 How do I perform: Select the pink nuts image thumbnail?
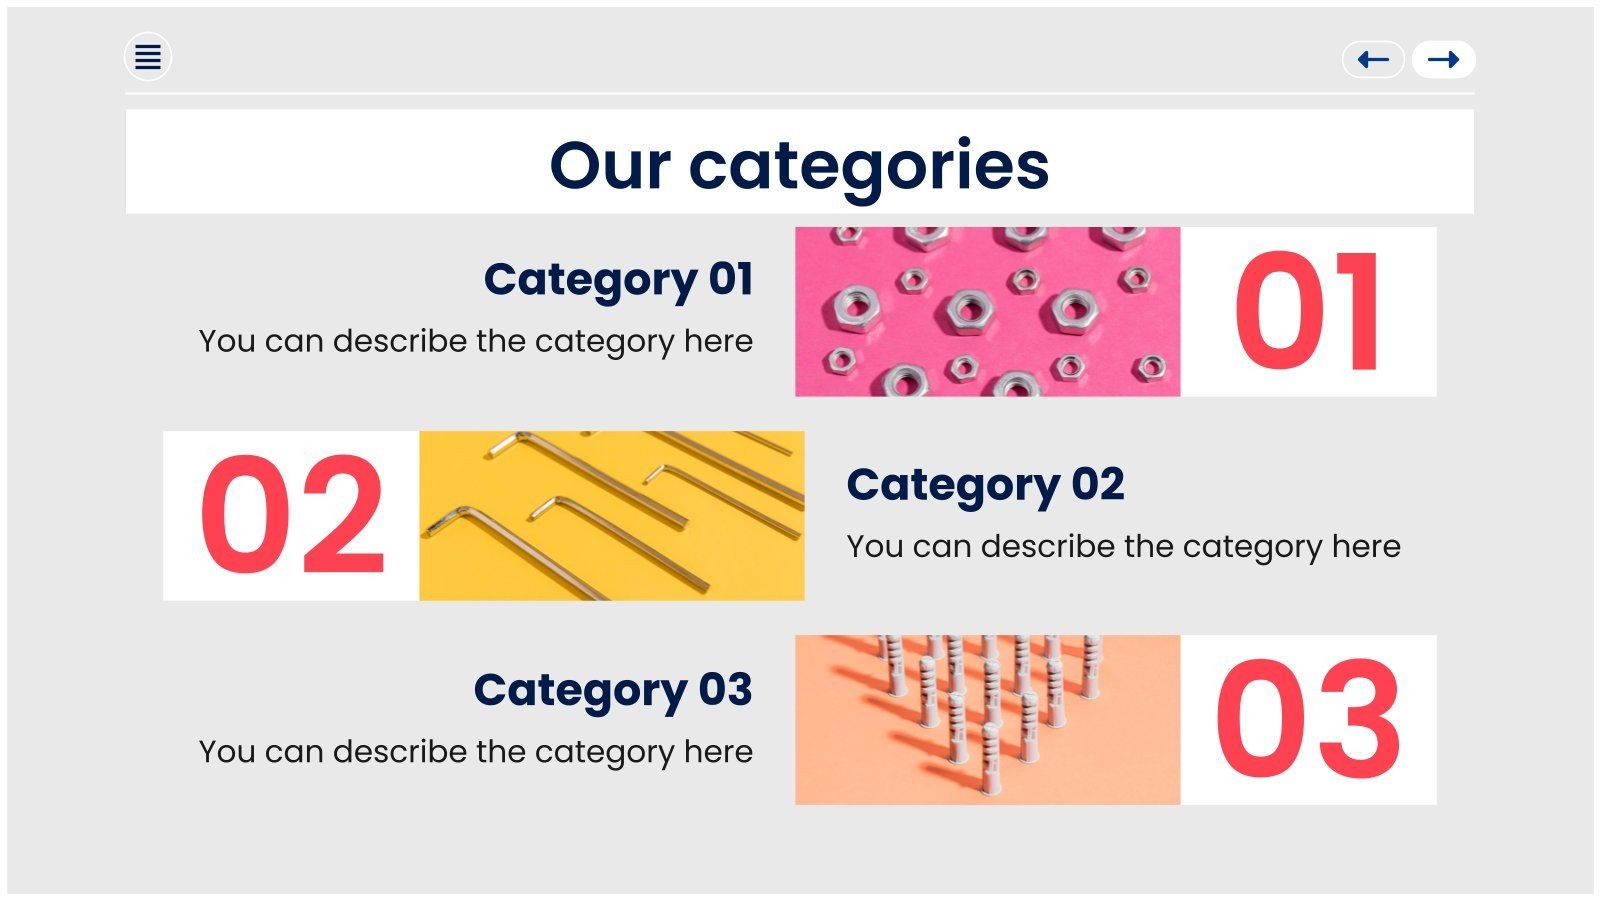click(990, 312)
